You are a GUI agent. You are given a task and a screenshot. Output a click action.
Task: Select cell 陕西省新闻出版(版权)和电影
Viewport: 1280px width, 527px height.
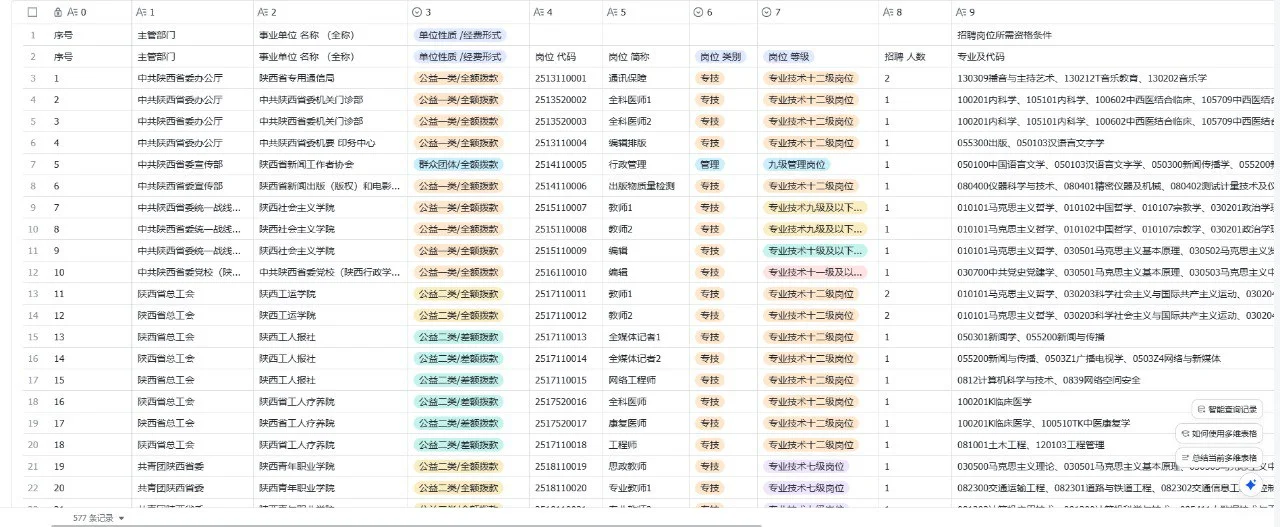coord(329,186)
